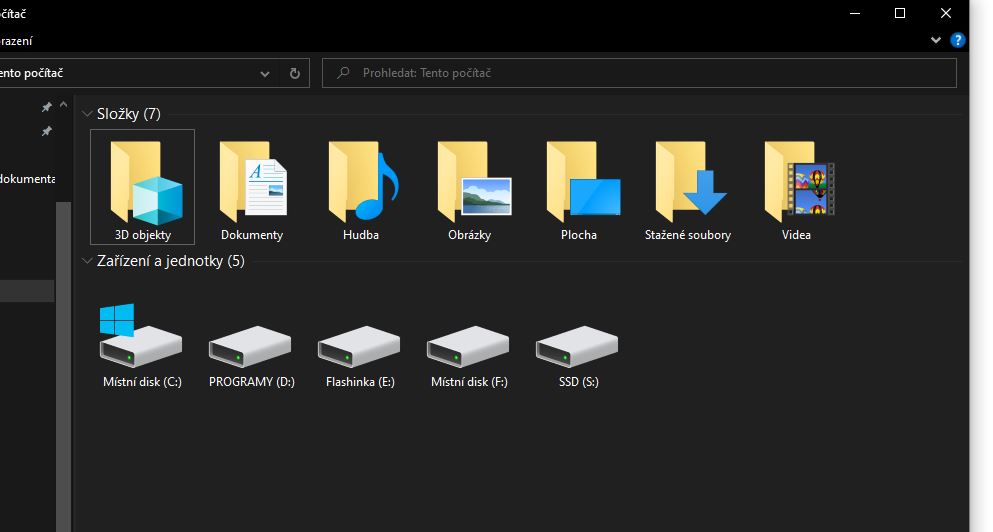This screenshot has width=993, height=532.
Task: Select the Obrázky pictures folder
Action: pos(470,185)
